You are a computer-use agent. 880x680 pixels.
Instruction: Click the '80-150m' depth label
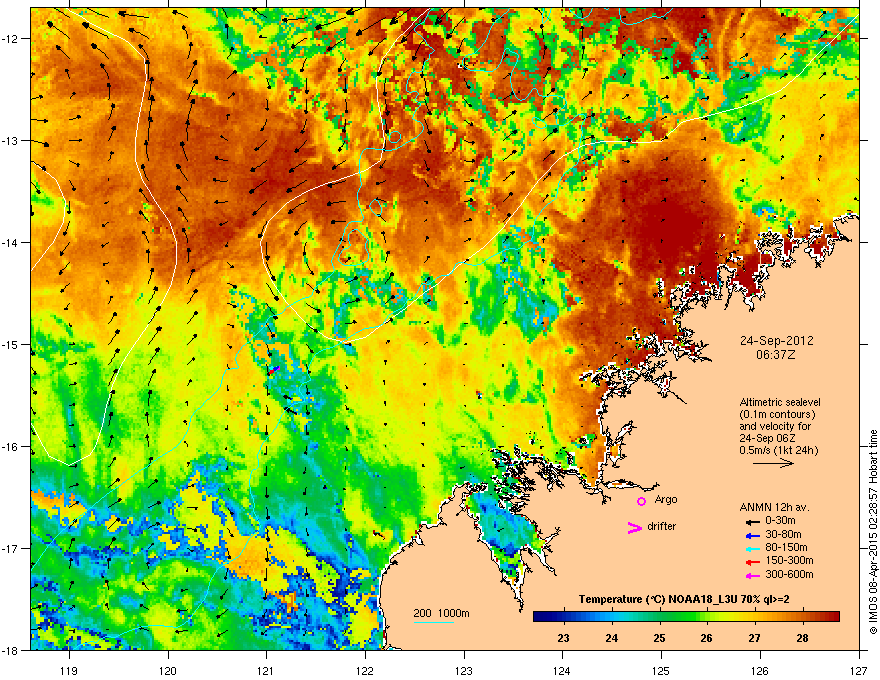[x=786, y=547]
